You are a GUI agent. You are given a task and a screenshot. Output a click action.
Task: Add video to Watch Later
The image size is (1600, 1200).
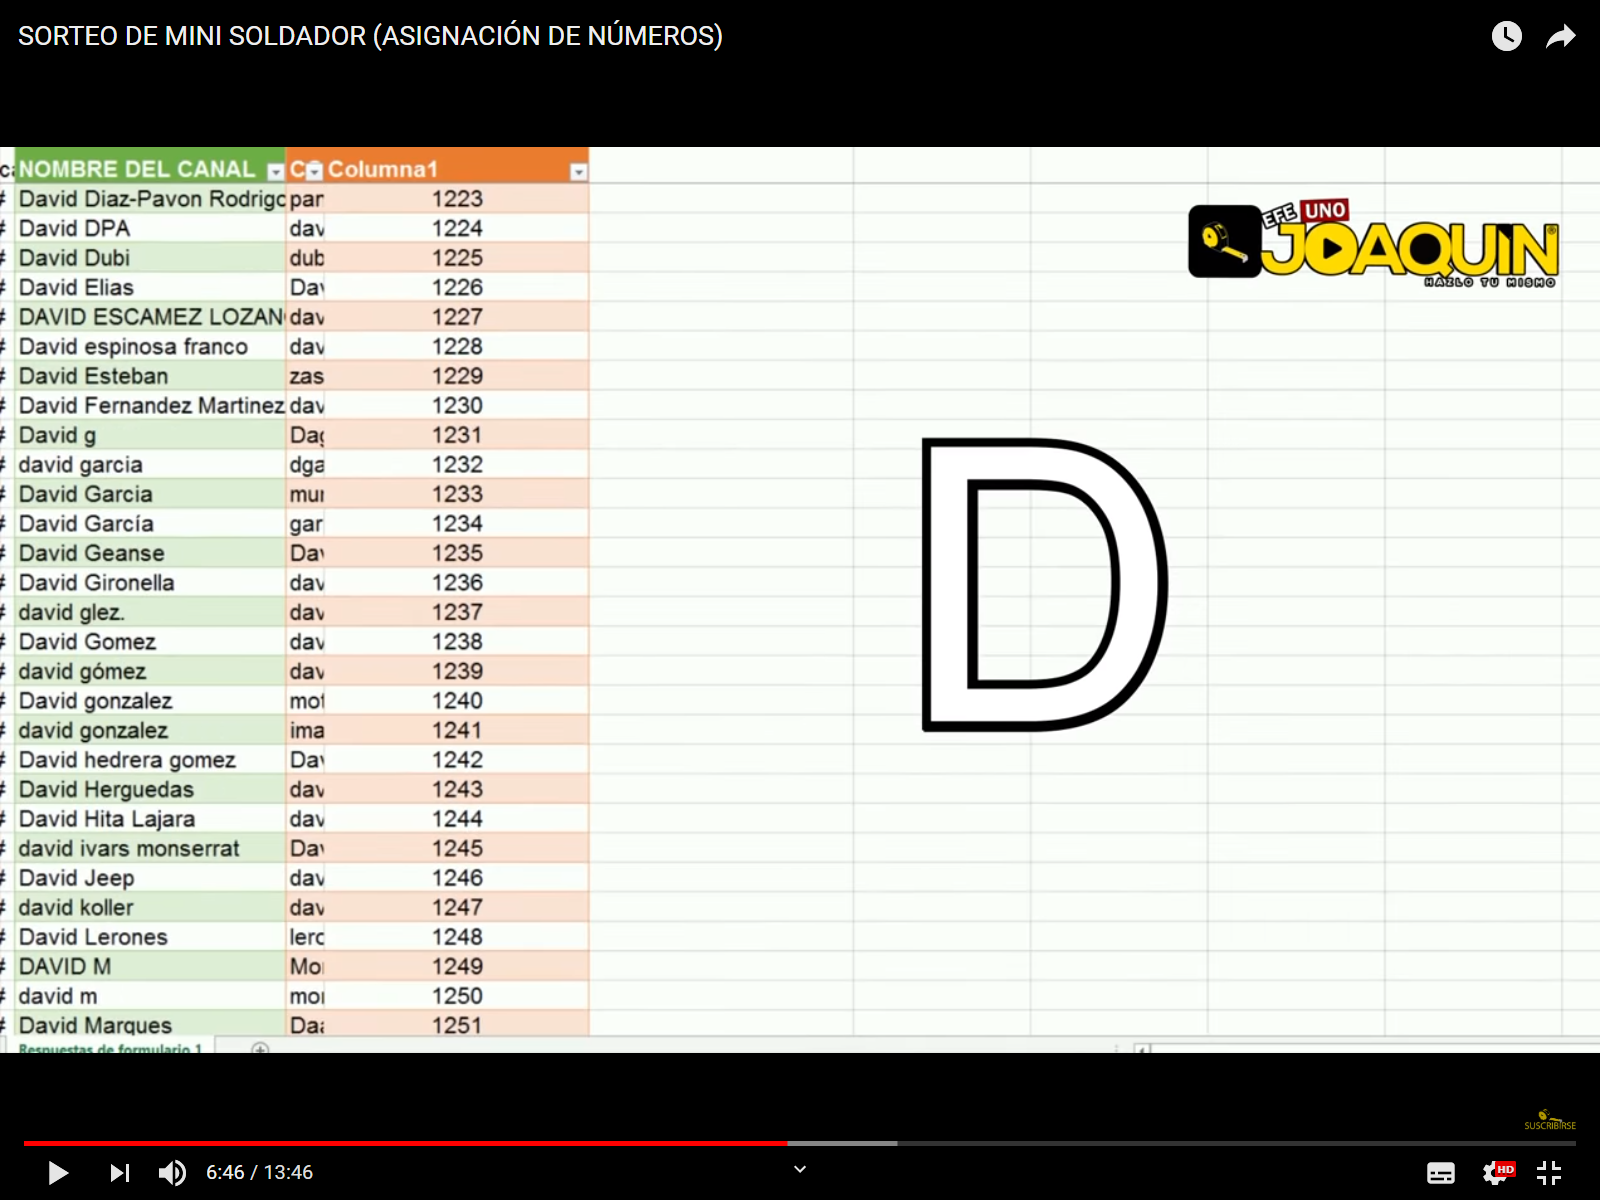click(1506, 37)
